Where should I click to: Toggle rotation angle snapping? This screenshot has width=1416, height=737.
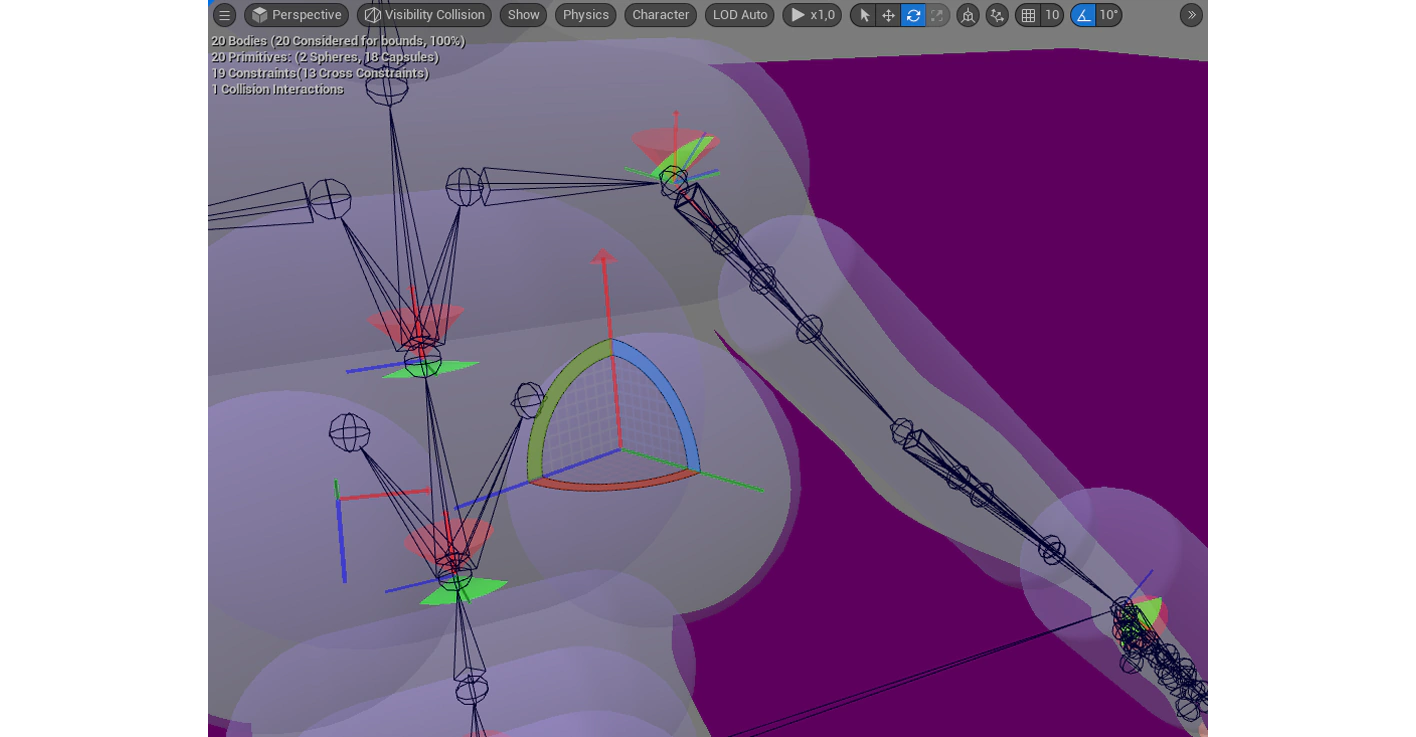tap(1083, 15)
